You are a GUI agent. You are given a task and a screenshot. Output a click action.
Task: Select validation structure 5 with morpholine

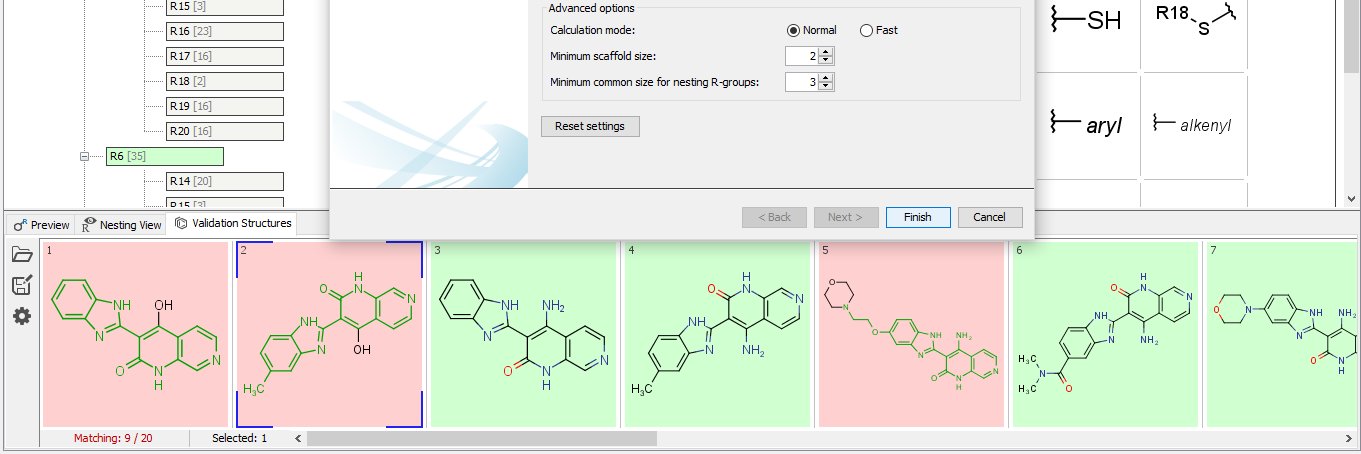pos(912,334)
